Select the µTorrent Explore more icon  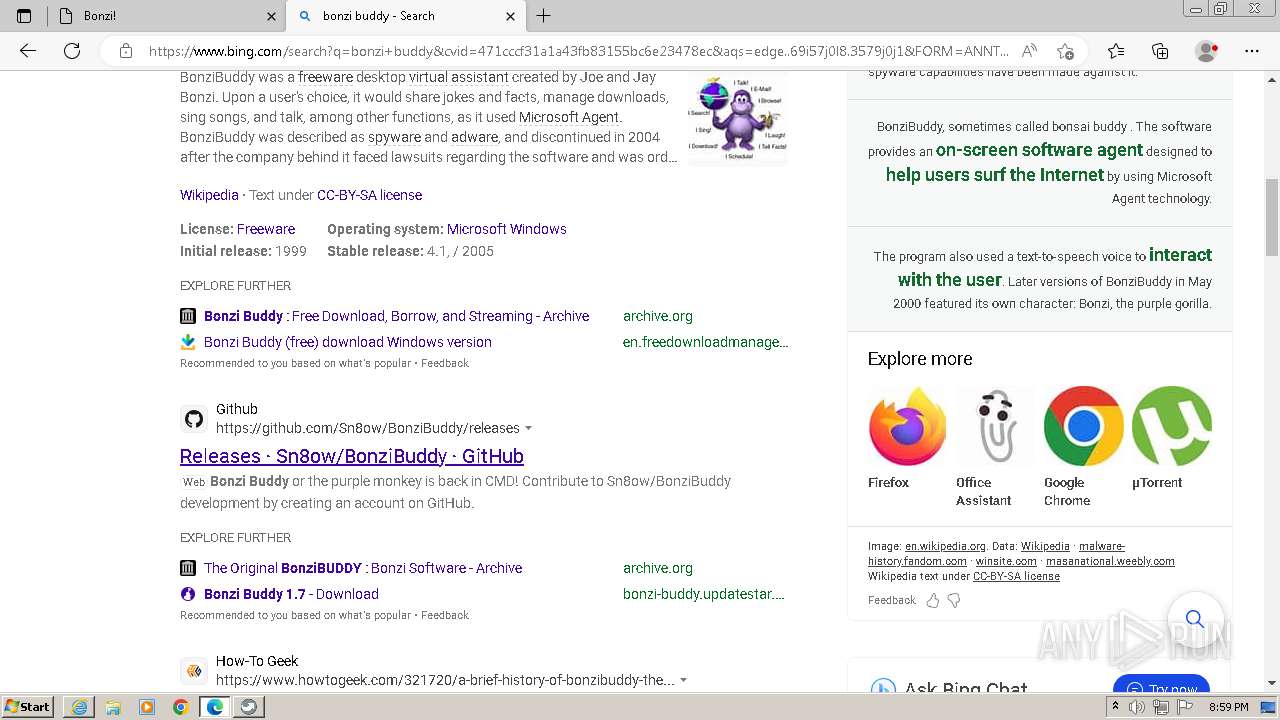point(1171,426)
